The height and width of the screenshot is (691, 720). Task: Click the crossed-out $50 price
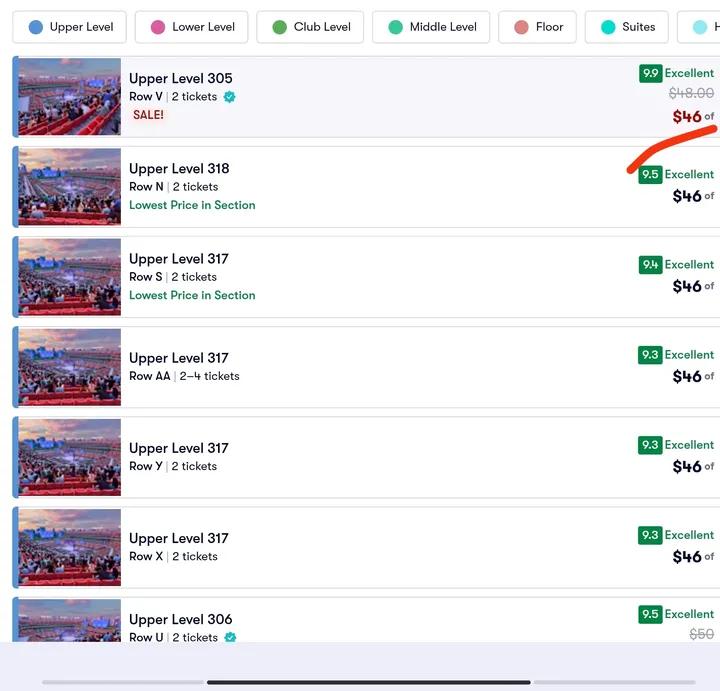click(x=702, y=635)
